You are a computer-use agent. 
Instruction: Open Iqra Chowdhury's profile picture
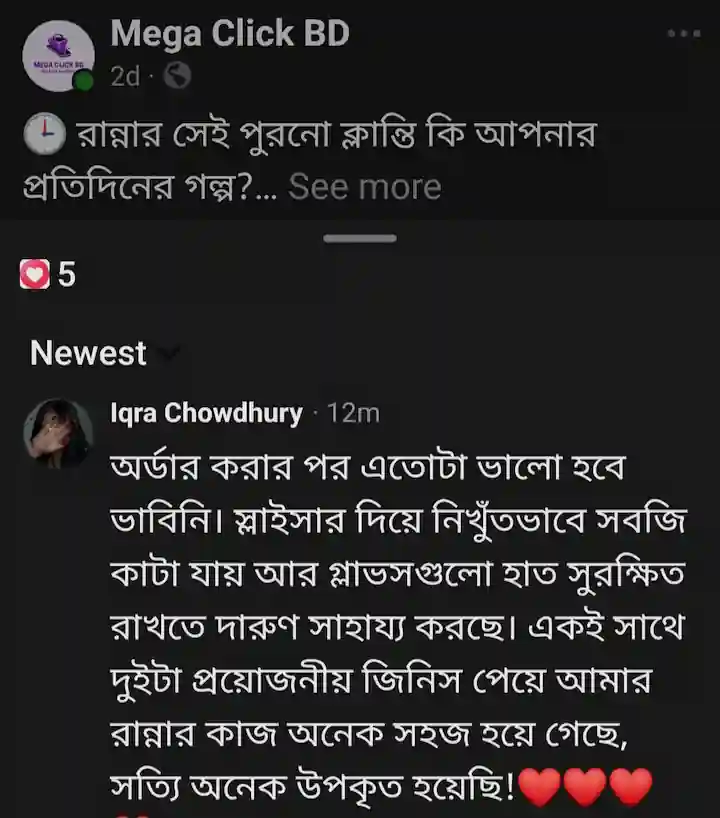click(58, 433)
